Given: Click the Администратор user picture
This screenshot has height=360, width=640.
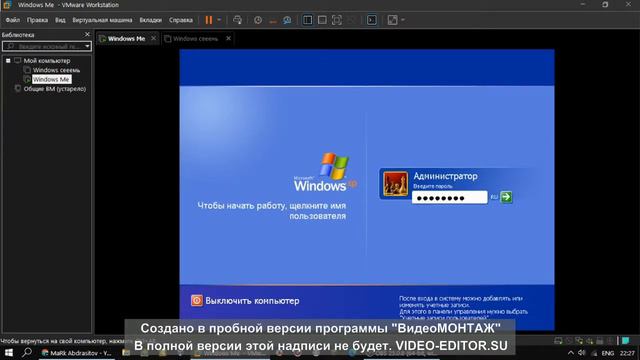Looking at the screenshot, I should (395, 184).
